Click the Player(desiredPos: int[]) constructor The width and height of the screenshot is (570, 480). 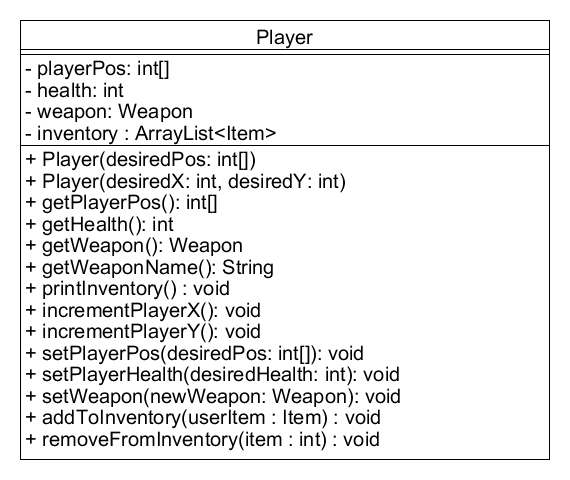(x=141, y=160)
